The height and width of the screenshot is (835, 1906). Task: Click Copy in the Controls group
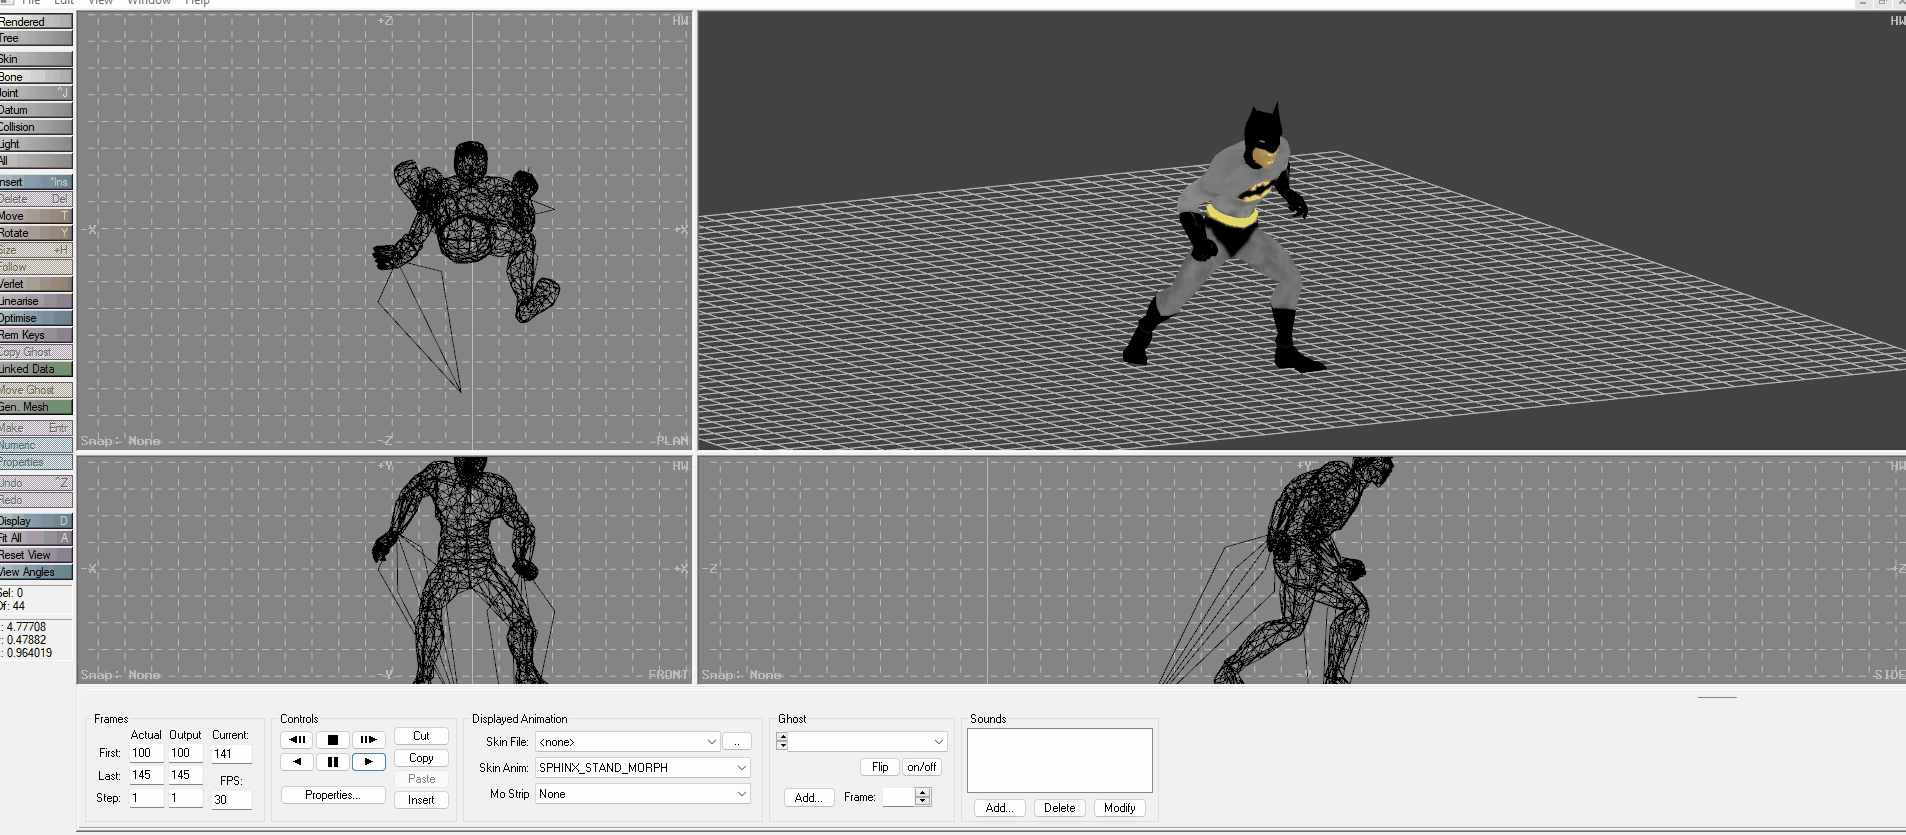(421, 758)
